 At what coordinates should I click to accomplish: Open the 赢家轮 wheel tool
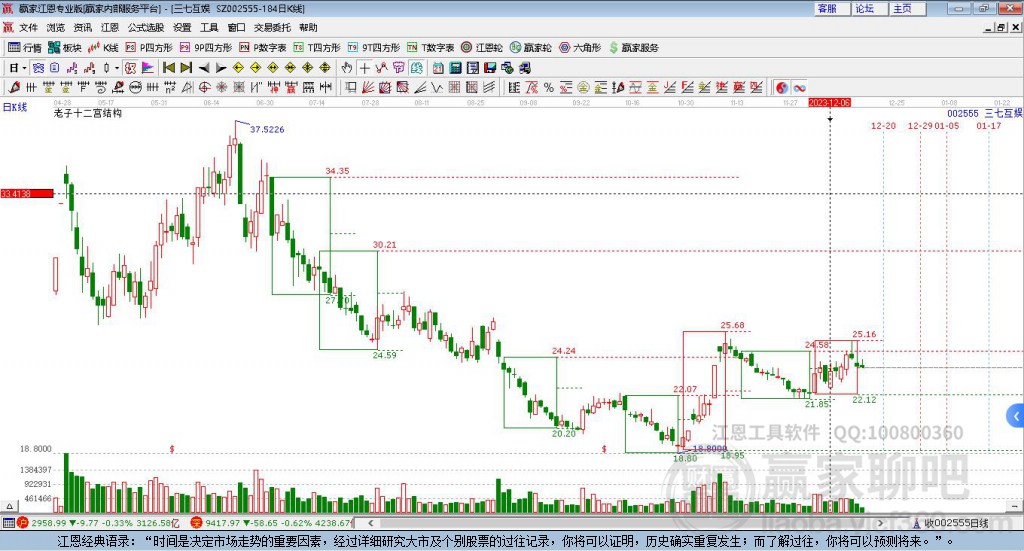point(530,48)
